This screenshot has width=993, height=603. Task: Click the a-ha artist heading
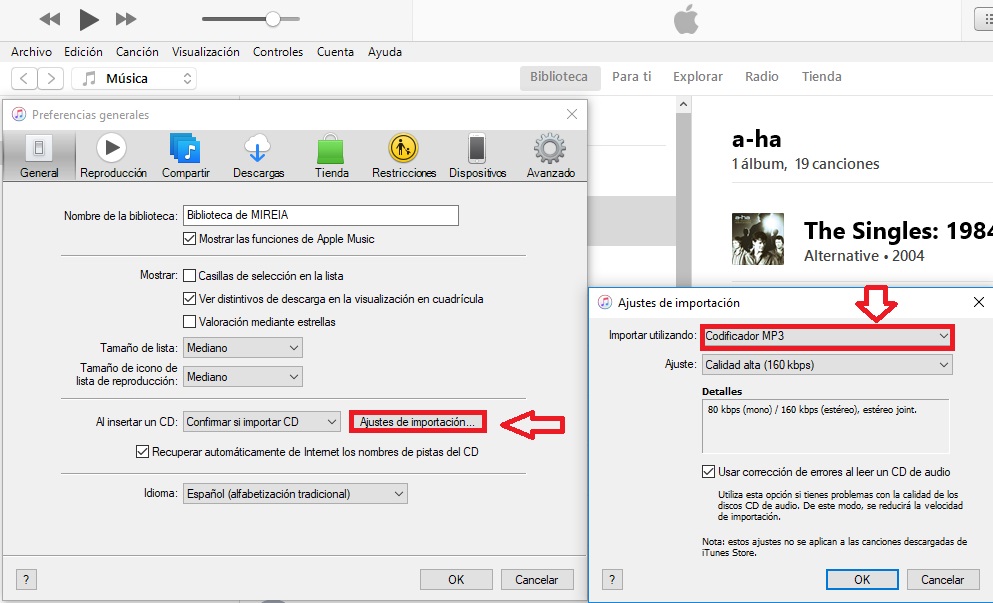757,139
